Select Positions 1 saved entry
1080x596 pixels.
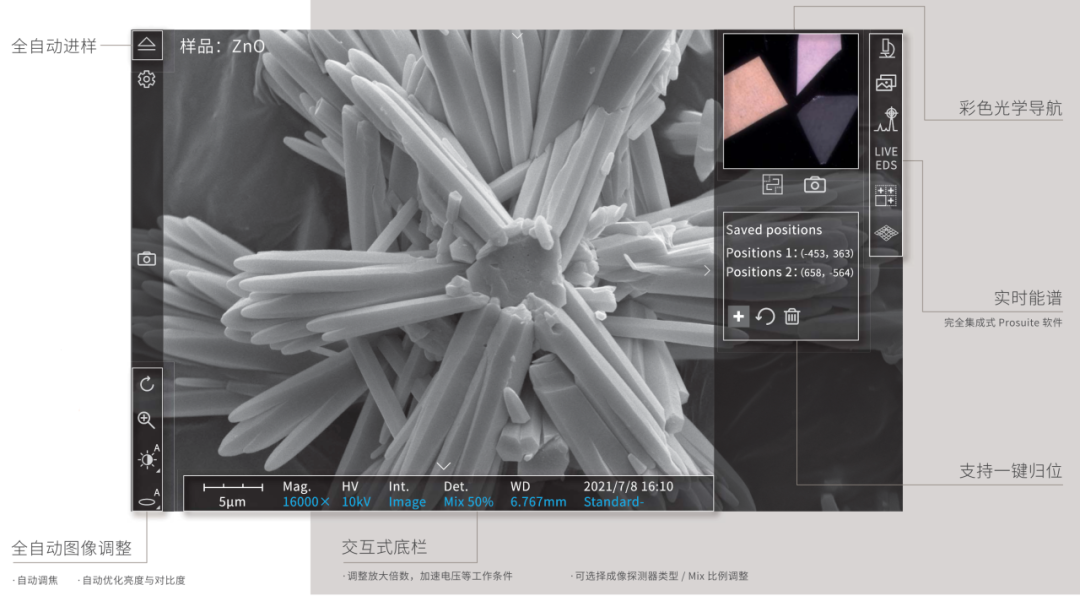789,253
